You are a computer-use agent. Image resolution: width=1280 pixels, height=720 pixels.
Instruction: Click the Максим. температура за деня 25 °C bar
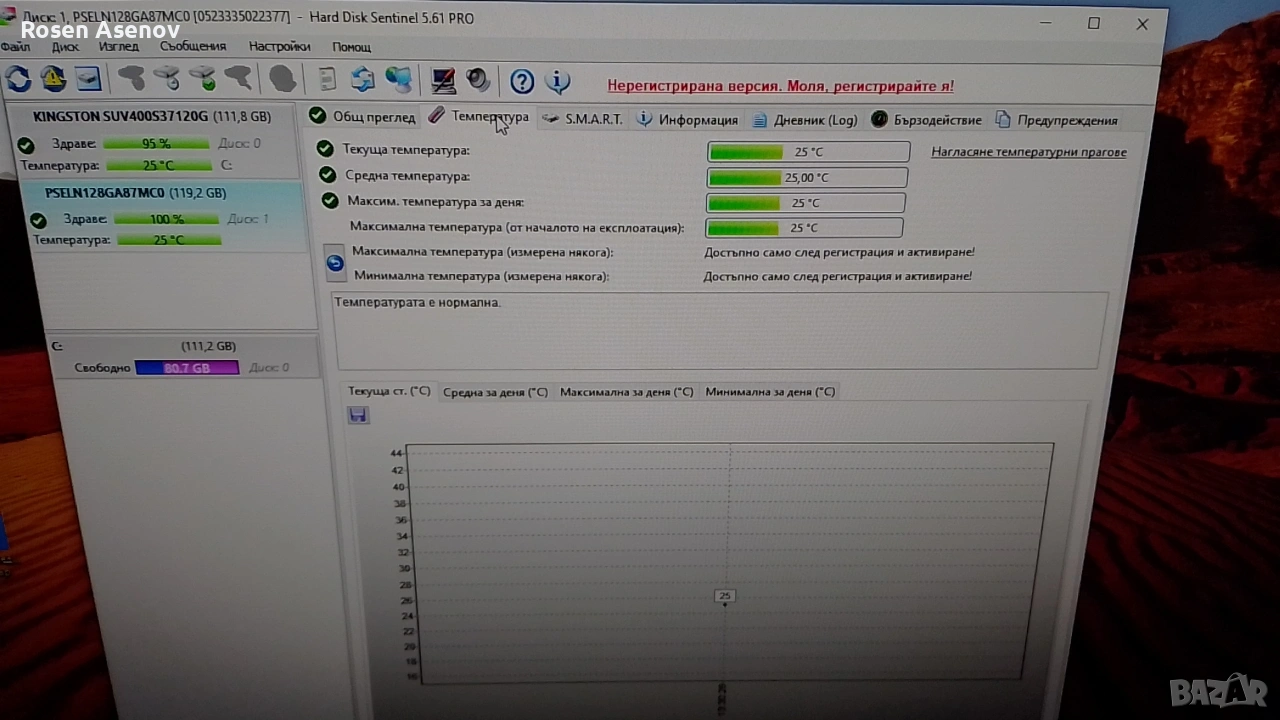[805, 203]
